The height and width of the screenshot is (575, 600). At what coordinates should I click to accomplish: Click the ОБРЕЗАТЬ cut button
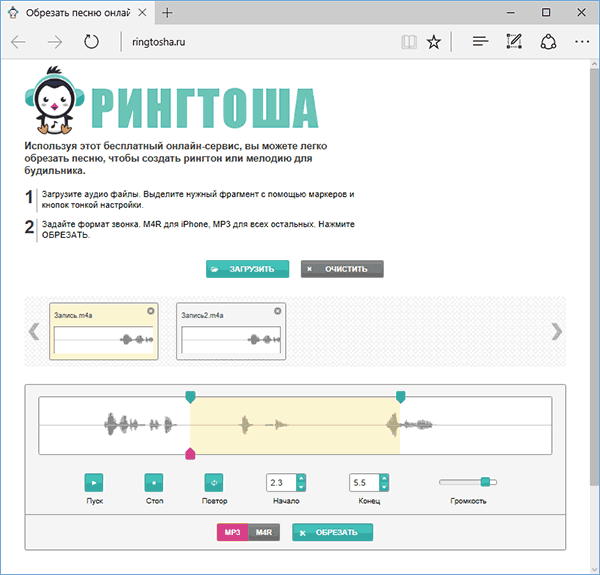pyautogui.click(x=332, y=532)
